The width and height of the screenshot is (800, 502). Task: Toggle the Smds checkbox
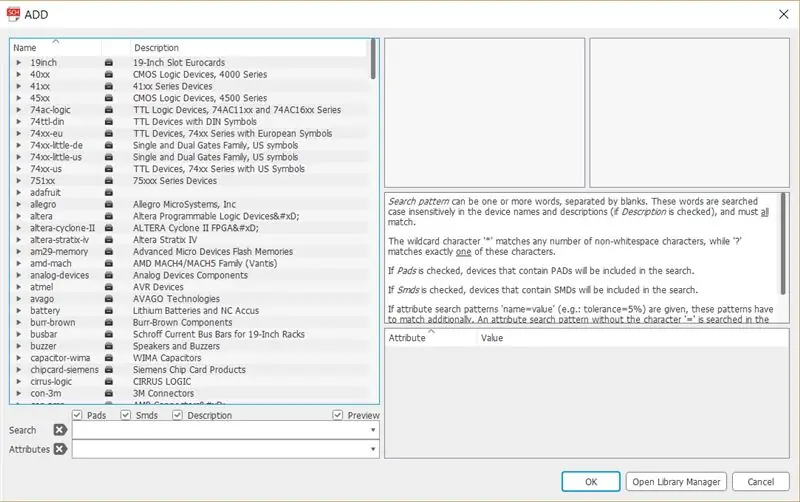point(126,415)
